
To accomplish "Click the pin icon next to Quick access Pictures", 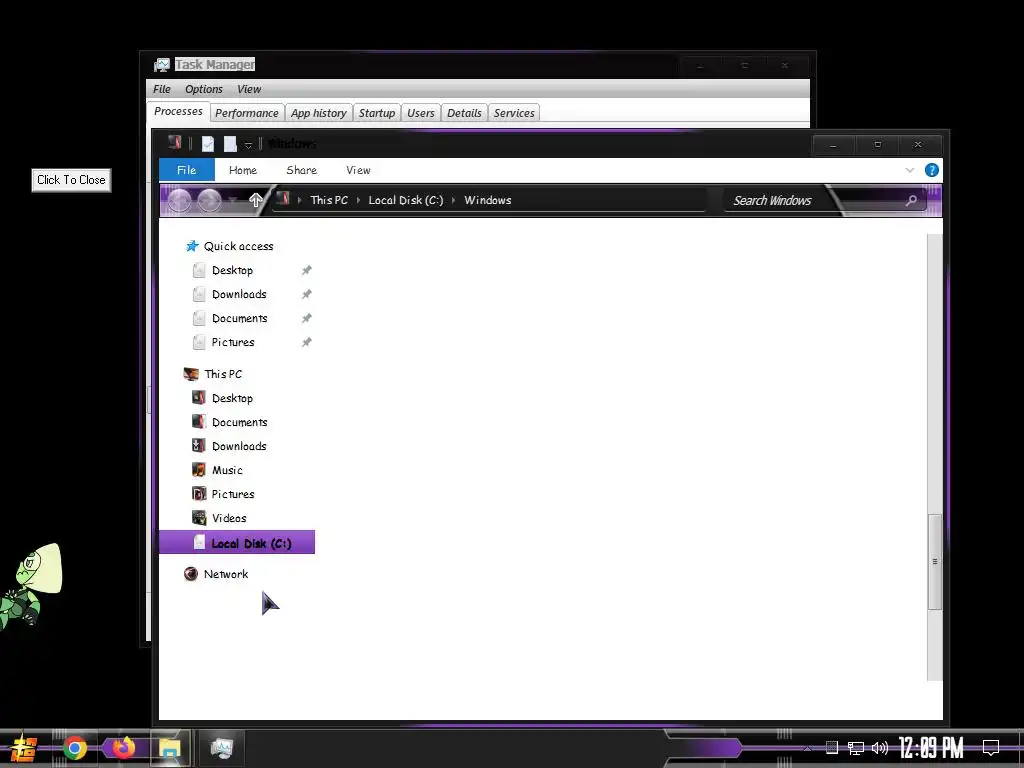I will point(306,342).
